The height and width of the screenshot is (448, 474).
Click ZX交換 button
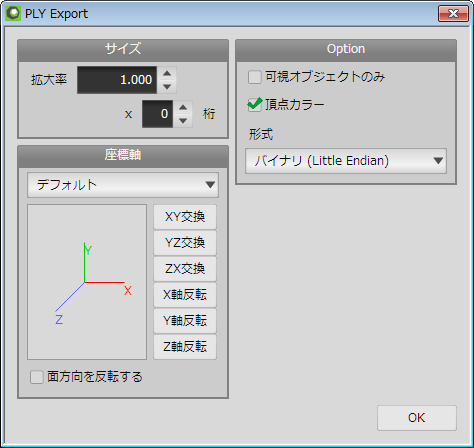(x=185, y=269)
